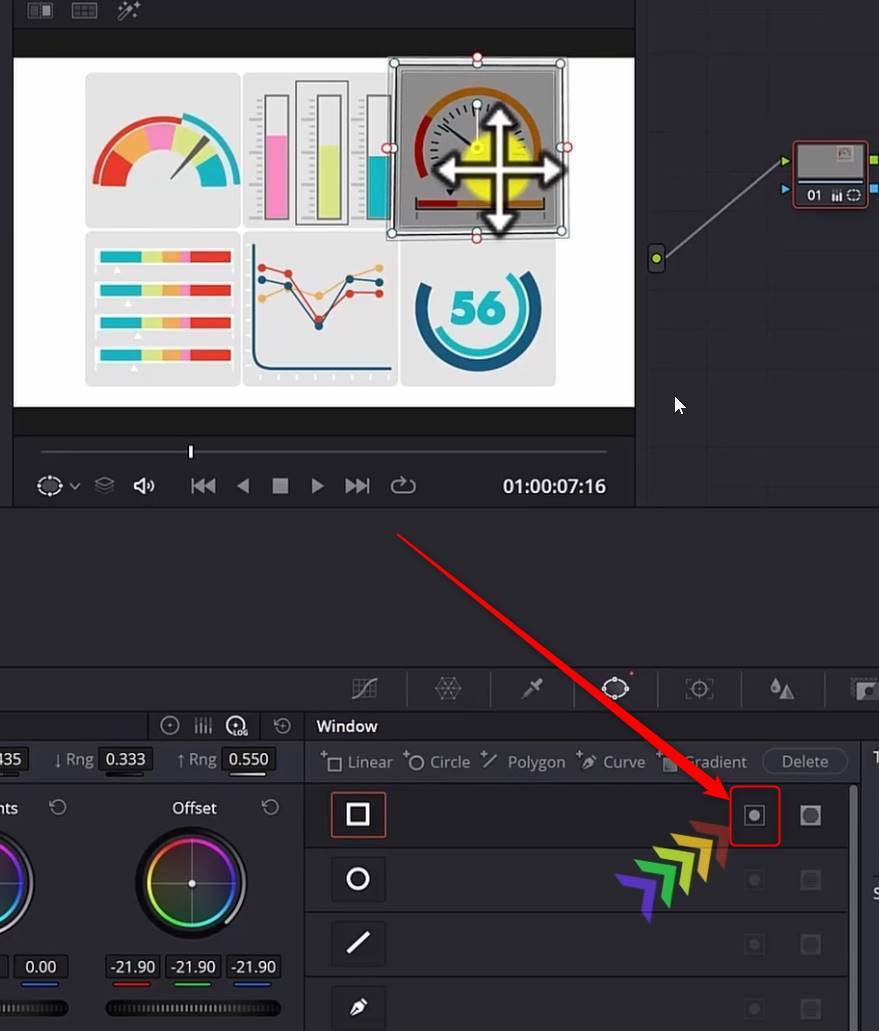Add a Gradient window

703,761
